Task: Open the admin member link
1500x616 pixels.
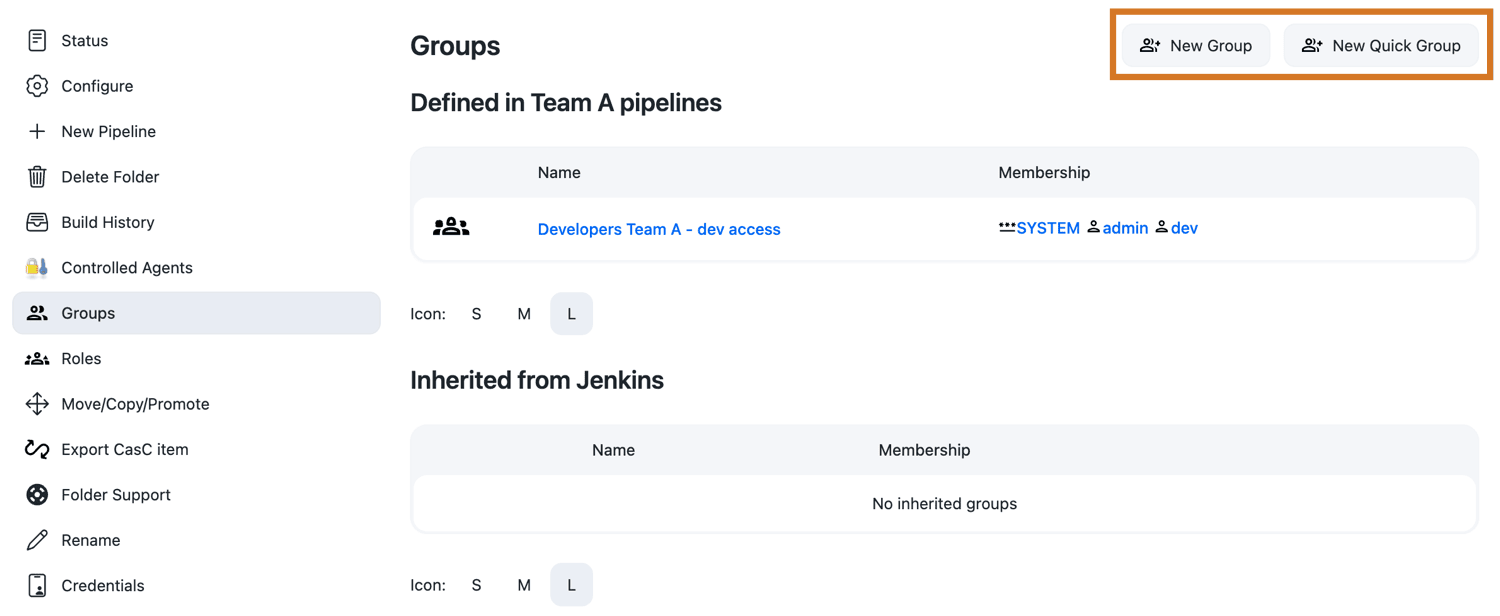Action: point(1125,228)
